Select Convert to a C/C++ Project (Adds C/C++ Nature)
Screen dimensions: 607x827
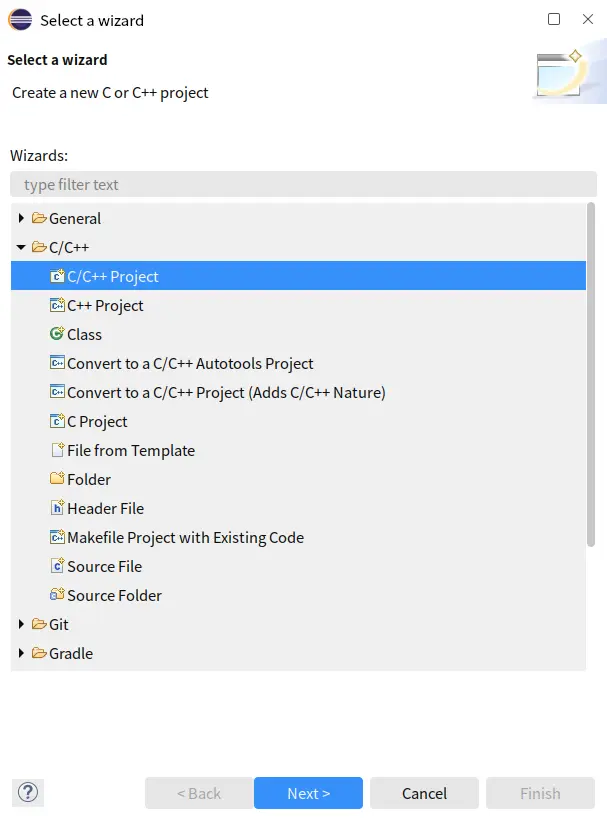[226, 393]
